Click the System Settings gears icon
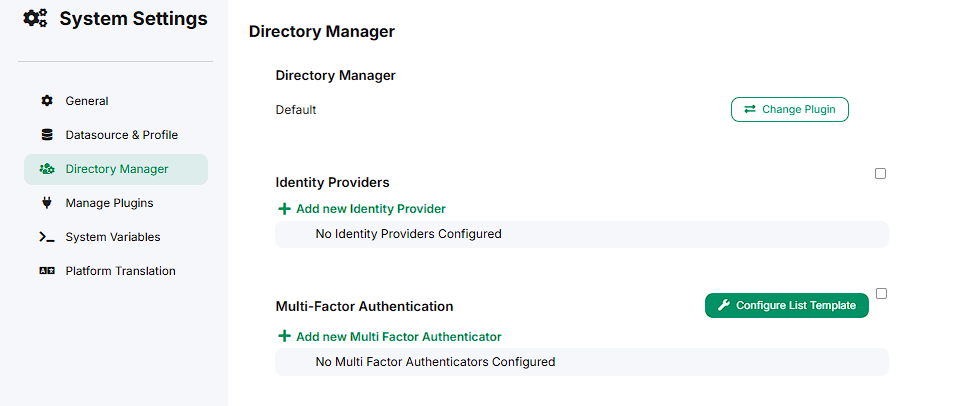Image resolution: width=975 pixels, height=406 pixels. [35, 19]
